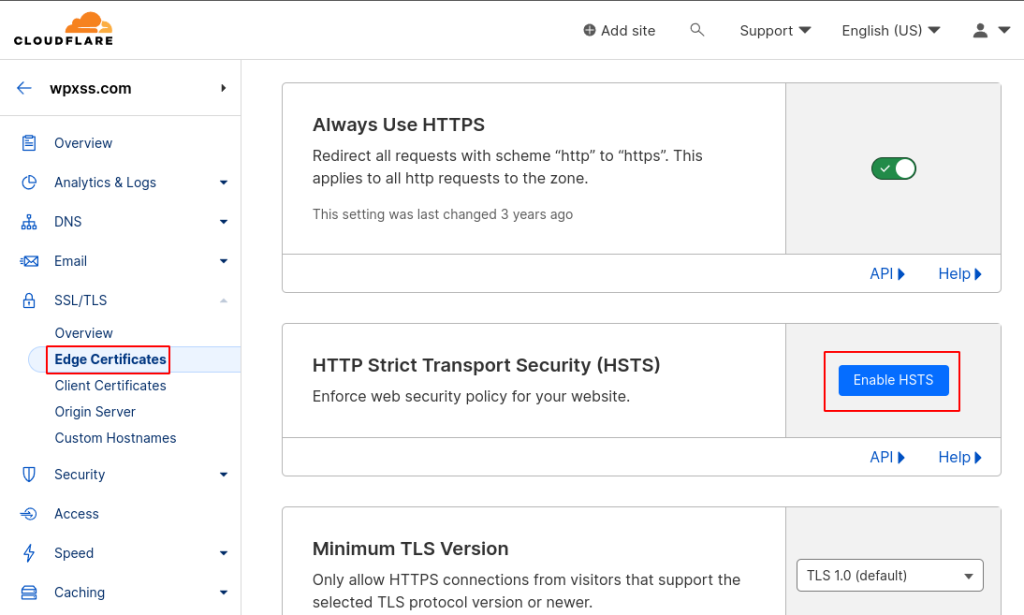Go back using the left arrow icon
This screenshot has height=615, width=1024.
point(24,88)
